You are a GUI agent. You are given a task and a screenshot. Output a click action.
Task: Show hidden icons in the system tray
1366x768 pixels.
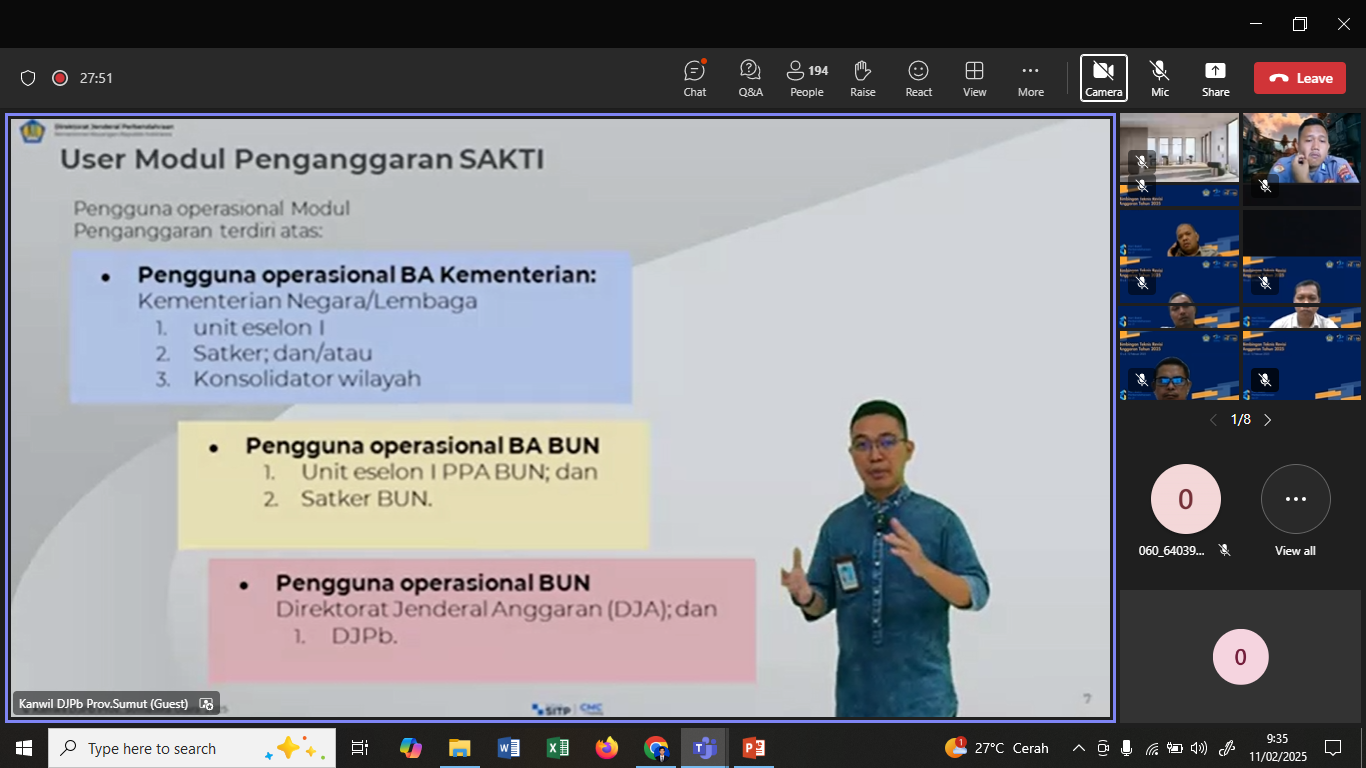[x=1078, y=748]
